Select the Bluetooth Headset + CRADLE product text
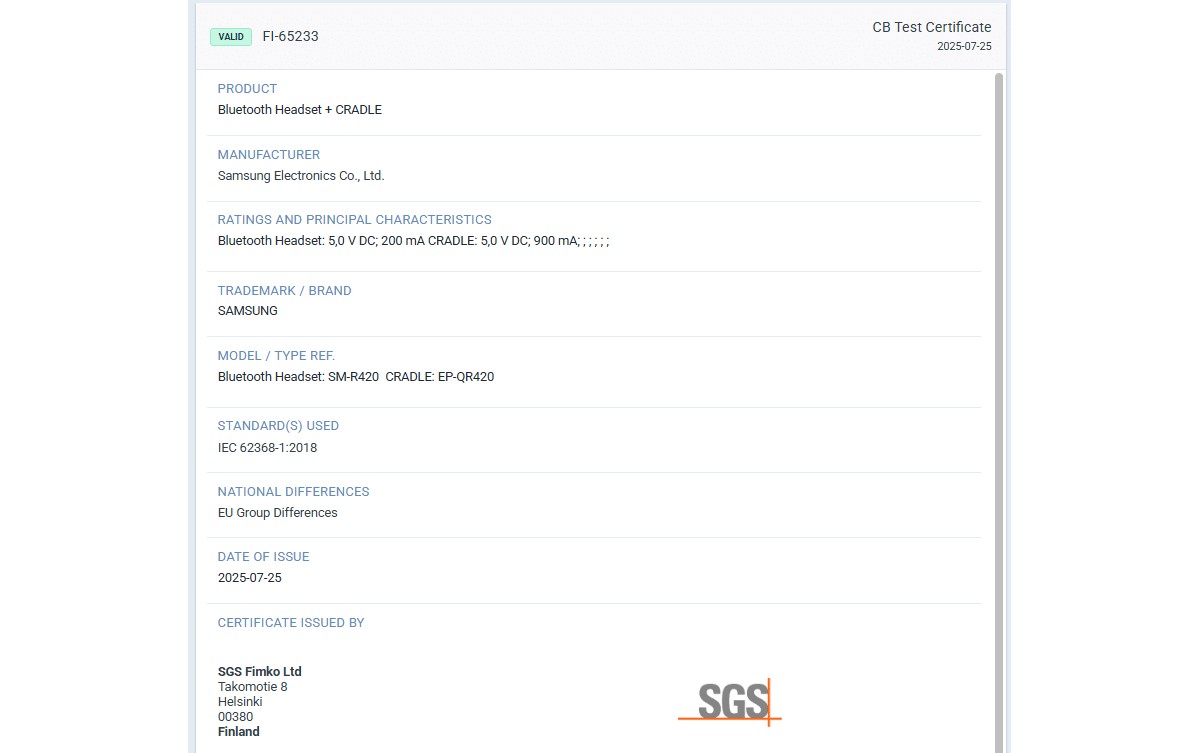Screen dimensions: 1200x753 click(299, 110)
